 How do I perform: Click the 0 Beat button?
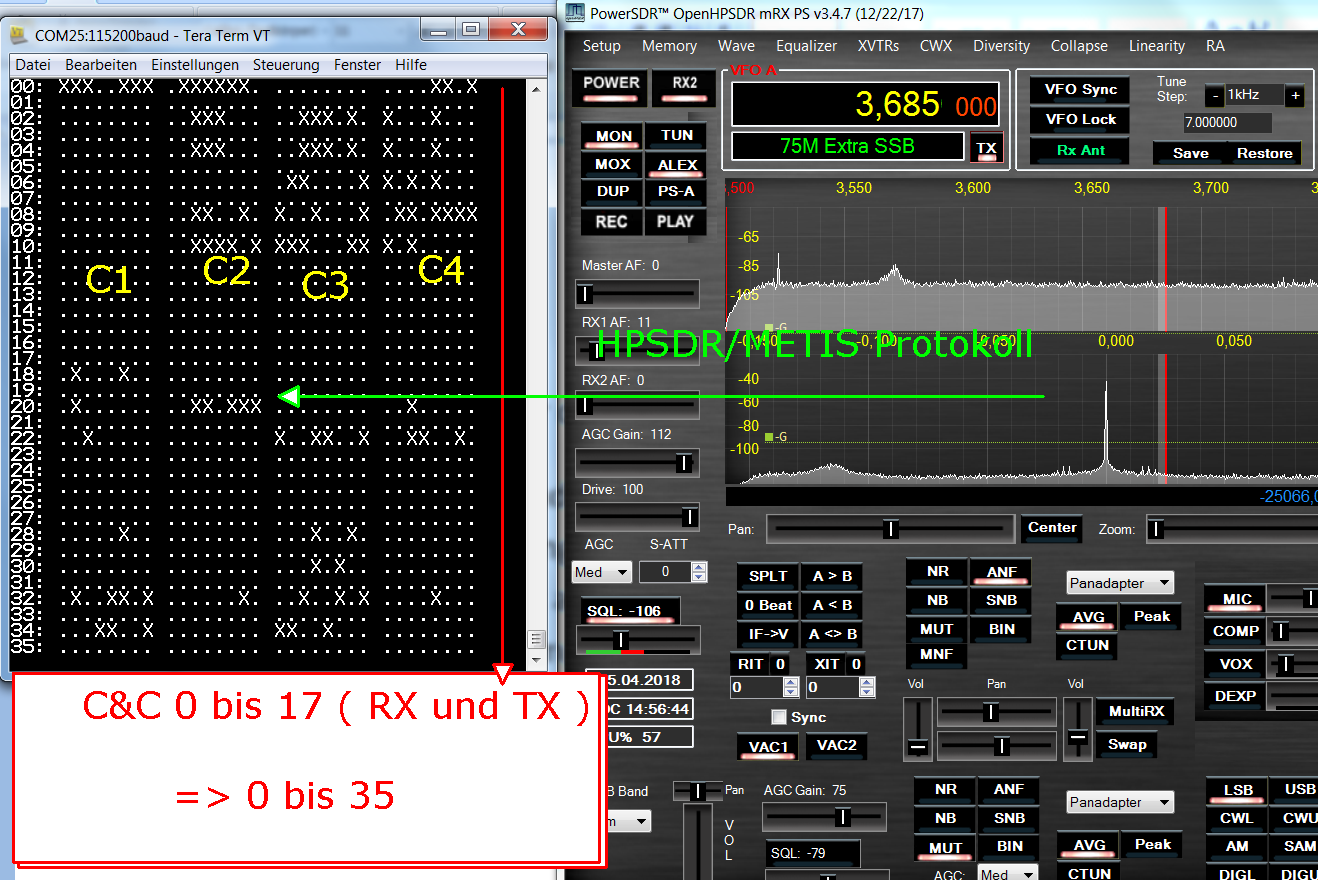coord(767,606)
